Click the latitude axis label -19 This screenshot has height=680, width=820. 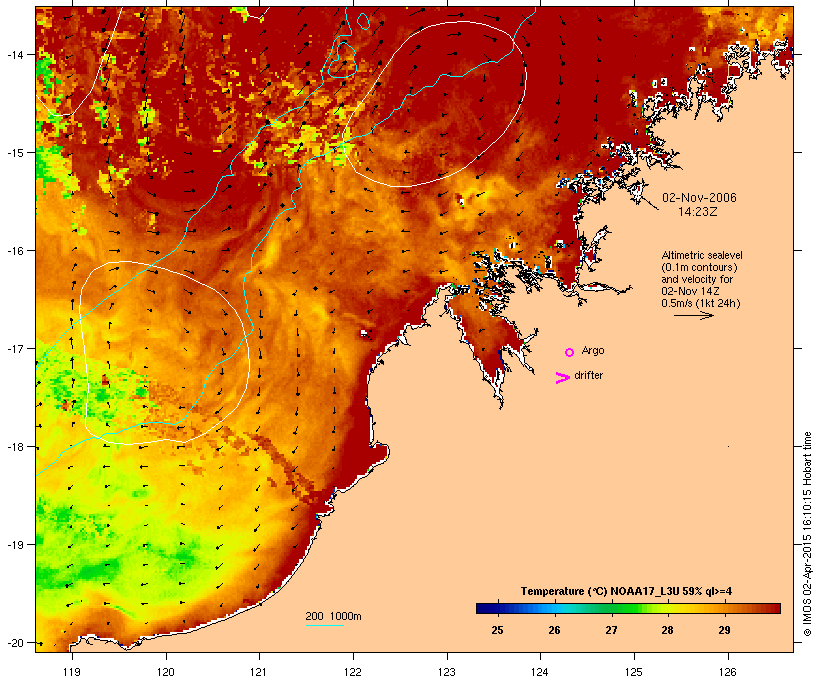click(x=15, y=545)
